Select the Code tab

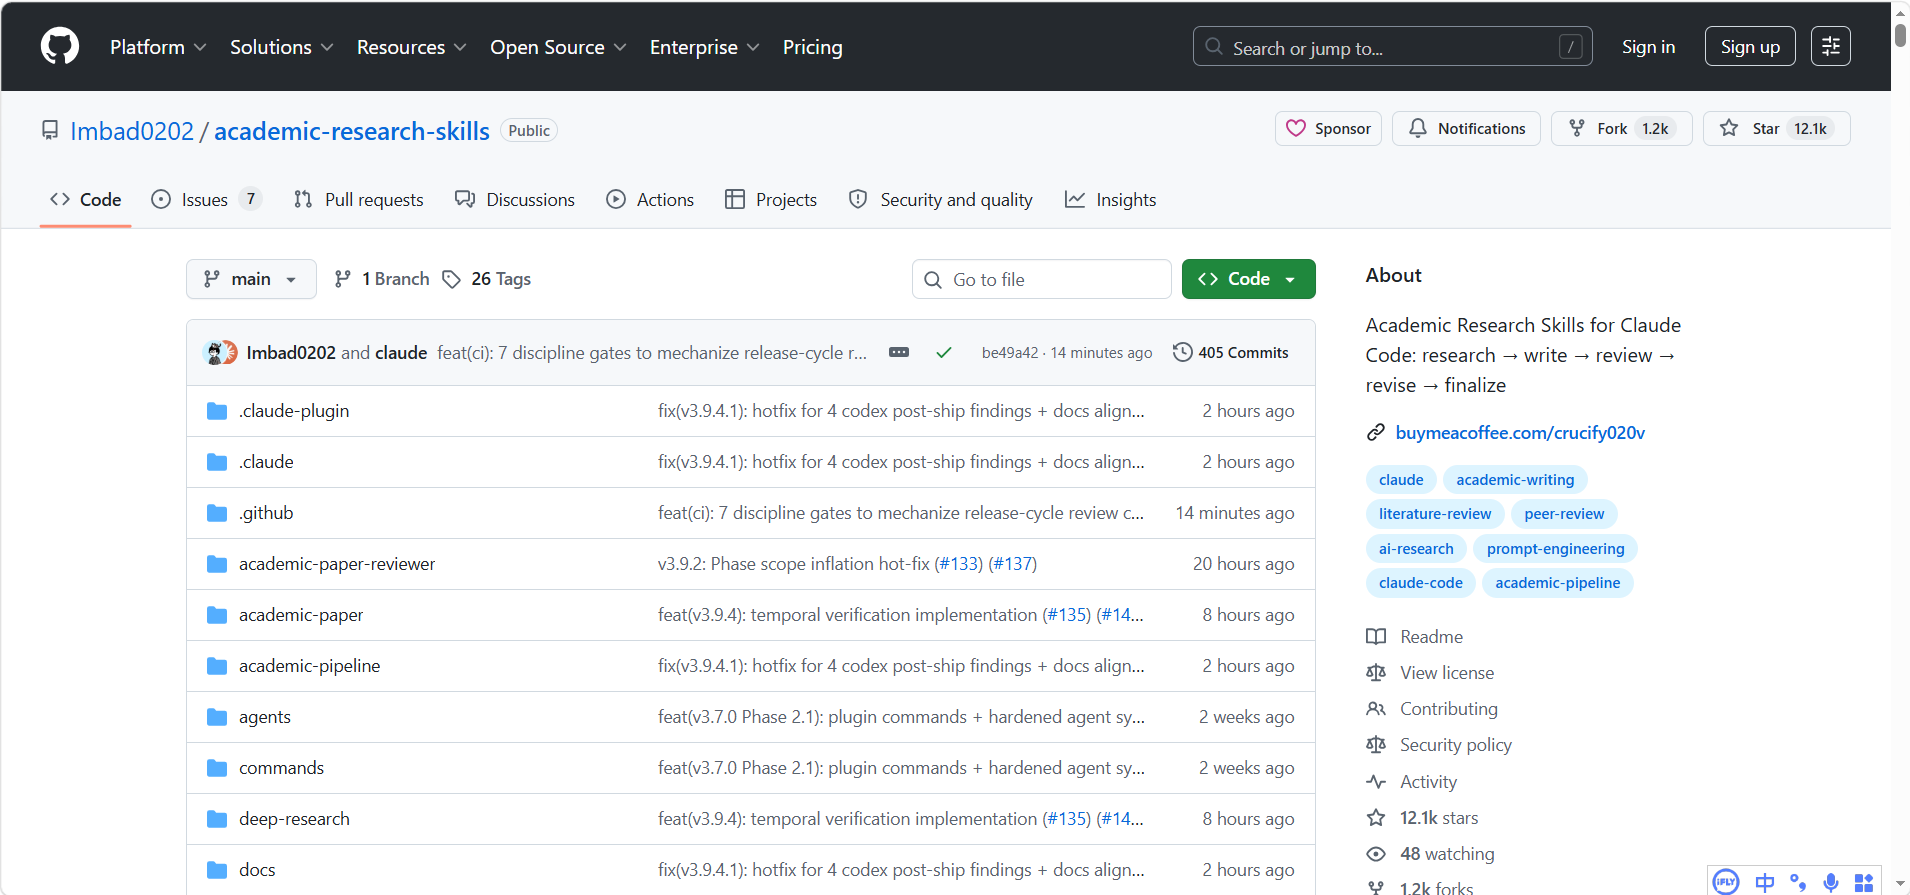(86, 199)
